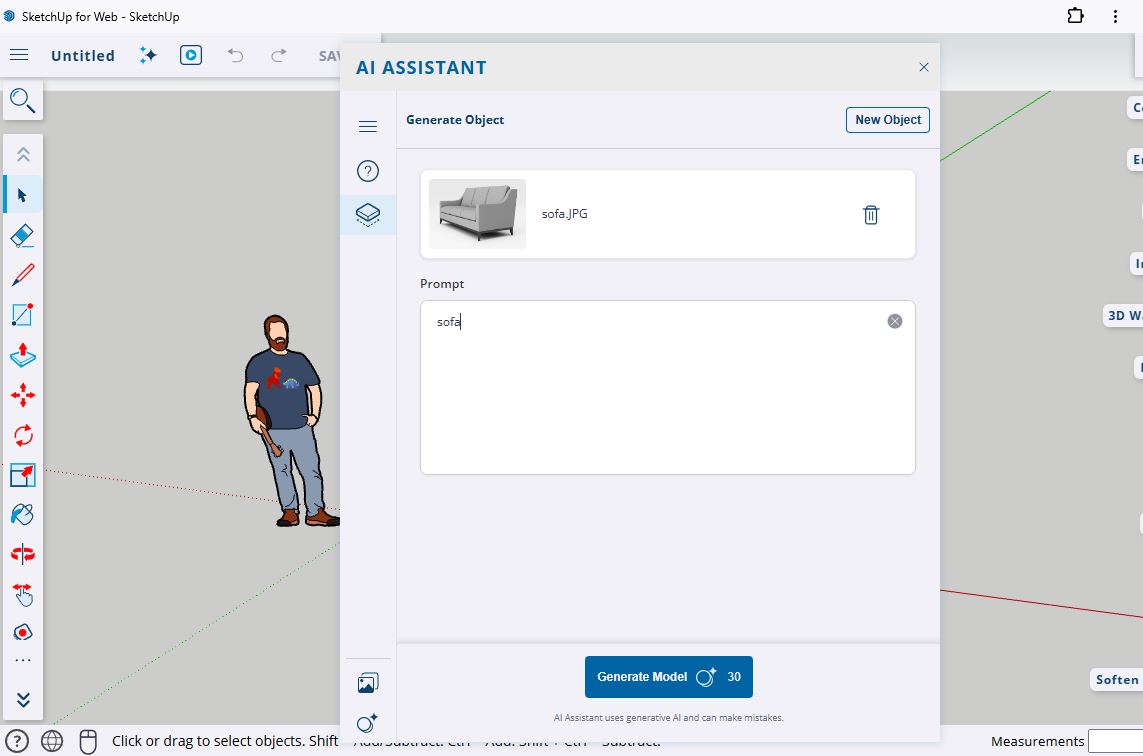This screenshot has width=1143, height=756.
Task: Open the search magnifier tool
Action: coord(23,101)
